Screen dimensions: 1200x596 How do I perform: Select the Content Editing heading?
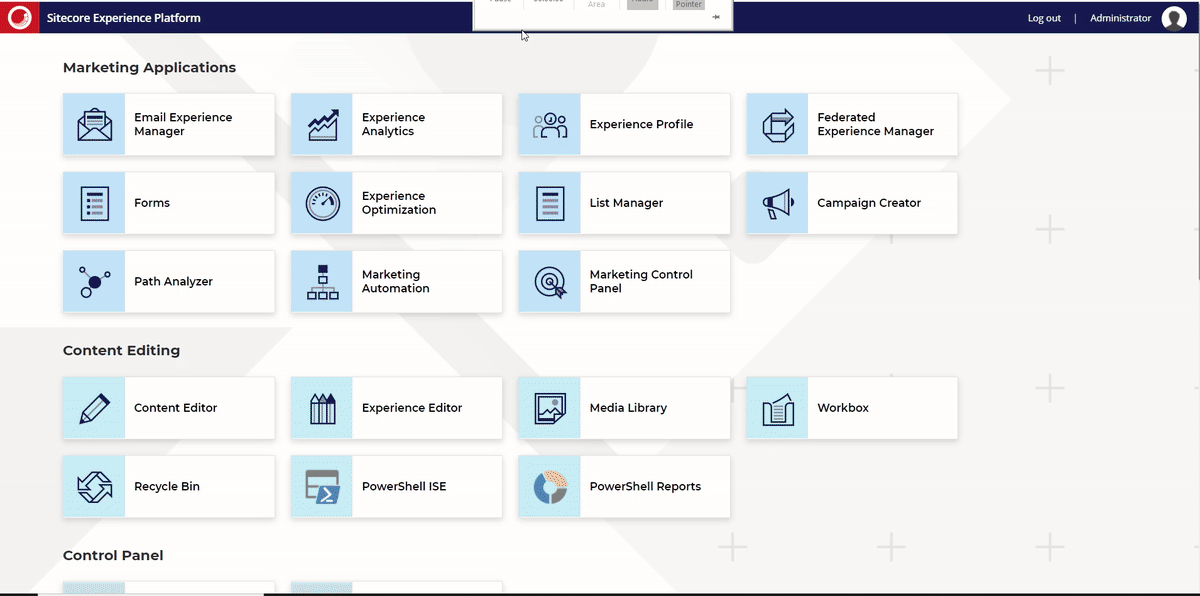click(x=121, y=351)
